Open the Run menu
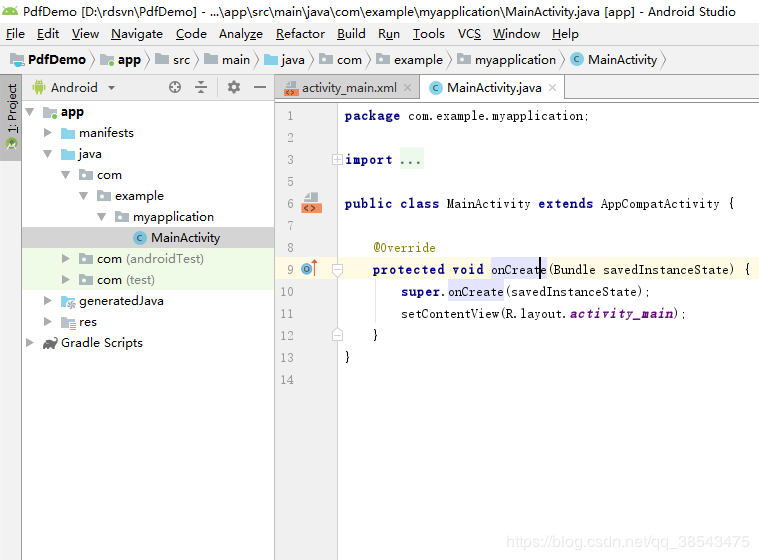Image resolution: width=759 pixels, height=560 pixels. pyautogui.click(x=389, y=34)
